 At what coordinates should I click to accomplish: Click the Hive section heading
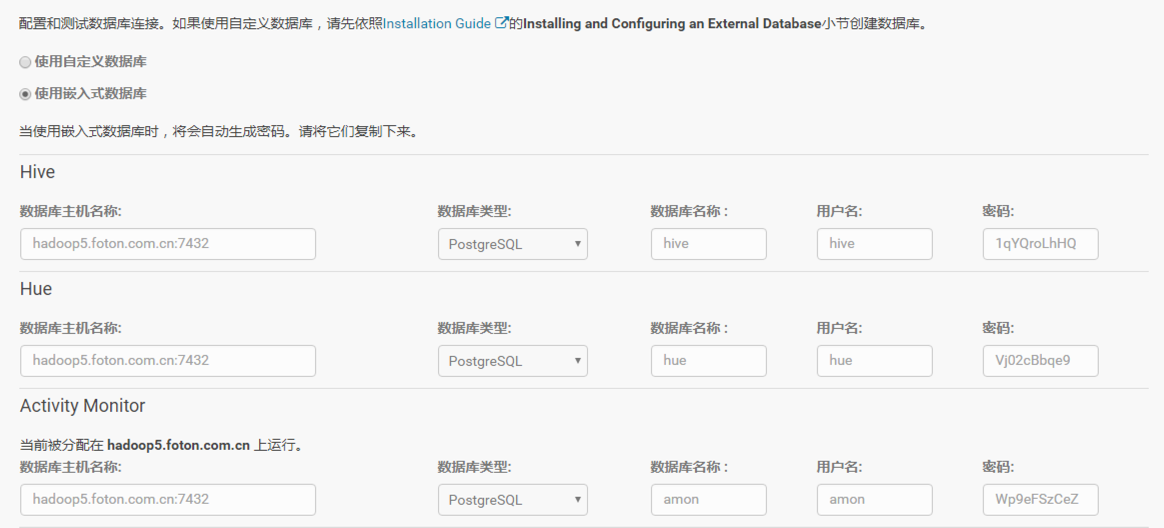click(x=37, y=173)
